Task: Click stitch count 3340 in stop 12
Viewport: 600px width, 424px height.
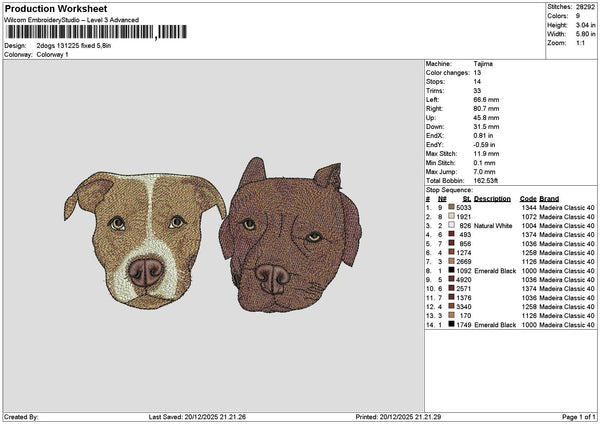Action: [x=463, y=307]
